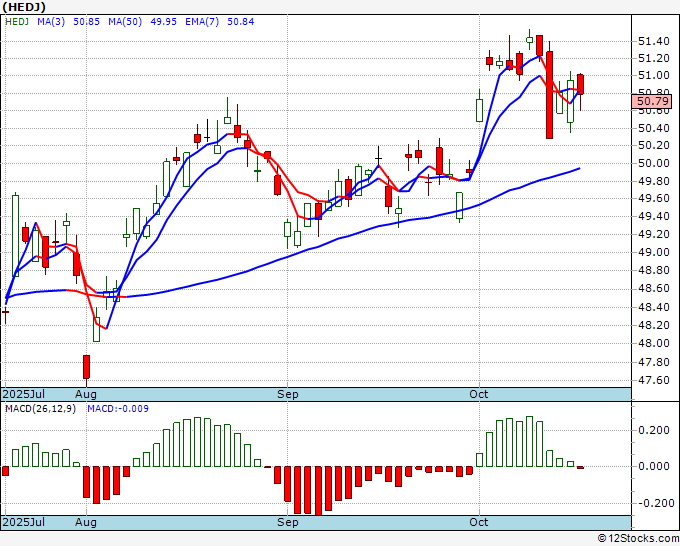Click the 48.00 price axis label
This screenshot has height=546, width=680.
654,343
